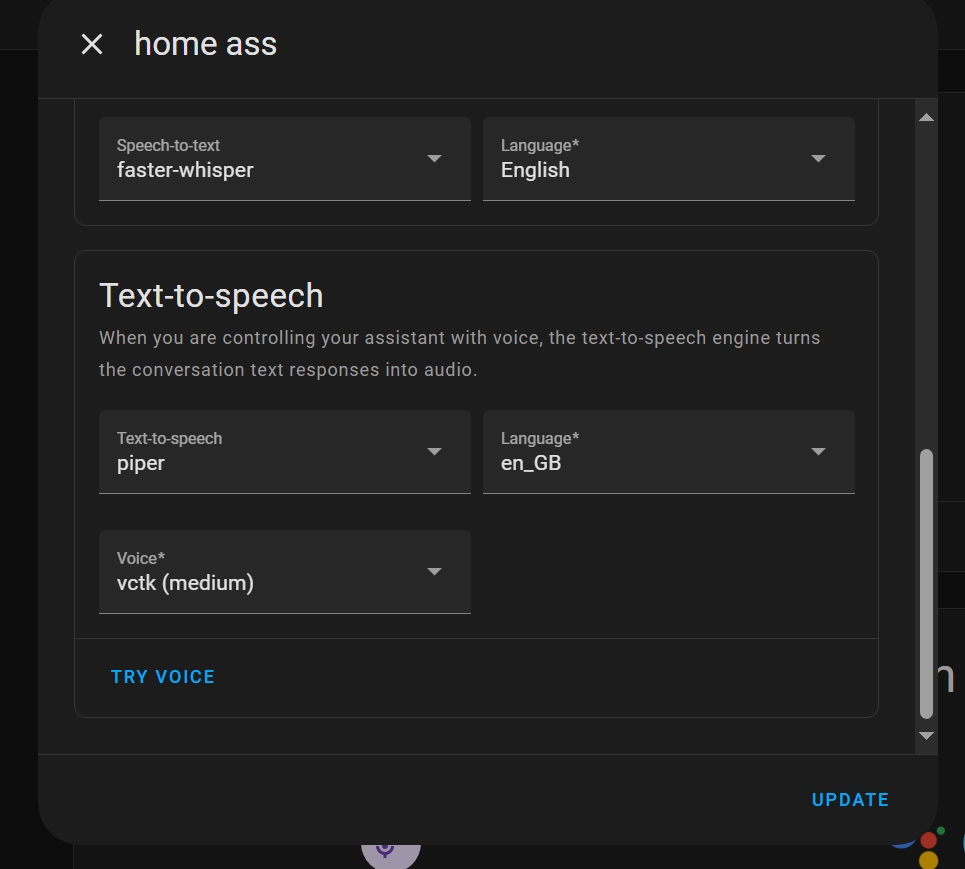Click the vertical scrollbar thumb

pyautogui.click(x=926, y=585)
